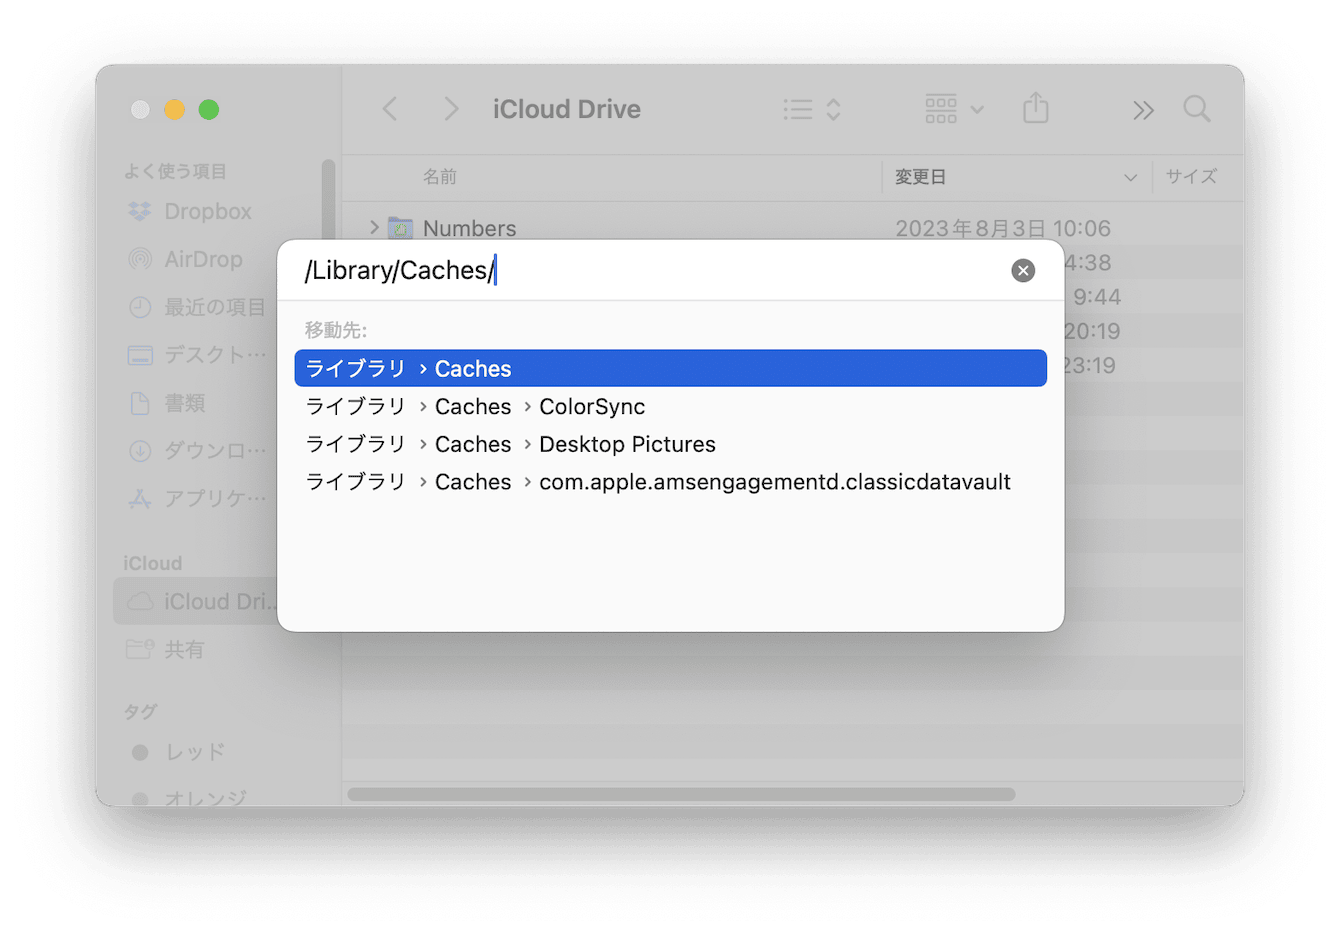Image resolution: width=1340 pixels, height=933 pixels.
Task: Clear the Go to Folder path field
Action: pyautogui.click(x=1022, y=270)
